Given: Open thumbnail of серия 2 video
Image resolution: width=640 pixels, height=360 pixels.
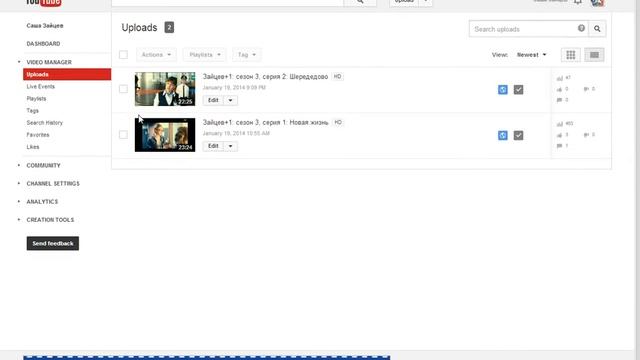Looking at the screenshot, I should (x=165, y=89).
